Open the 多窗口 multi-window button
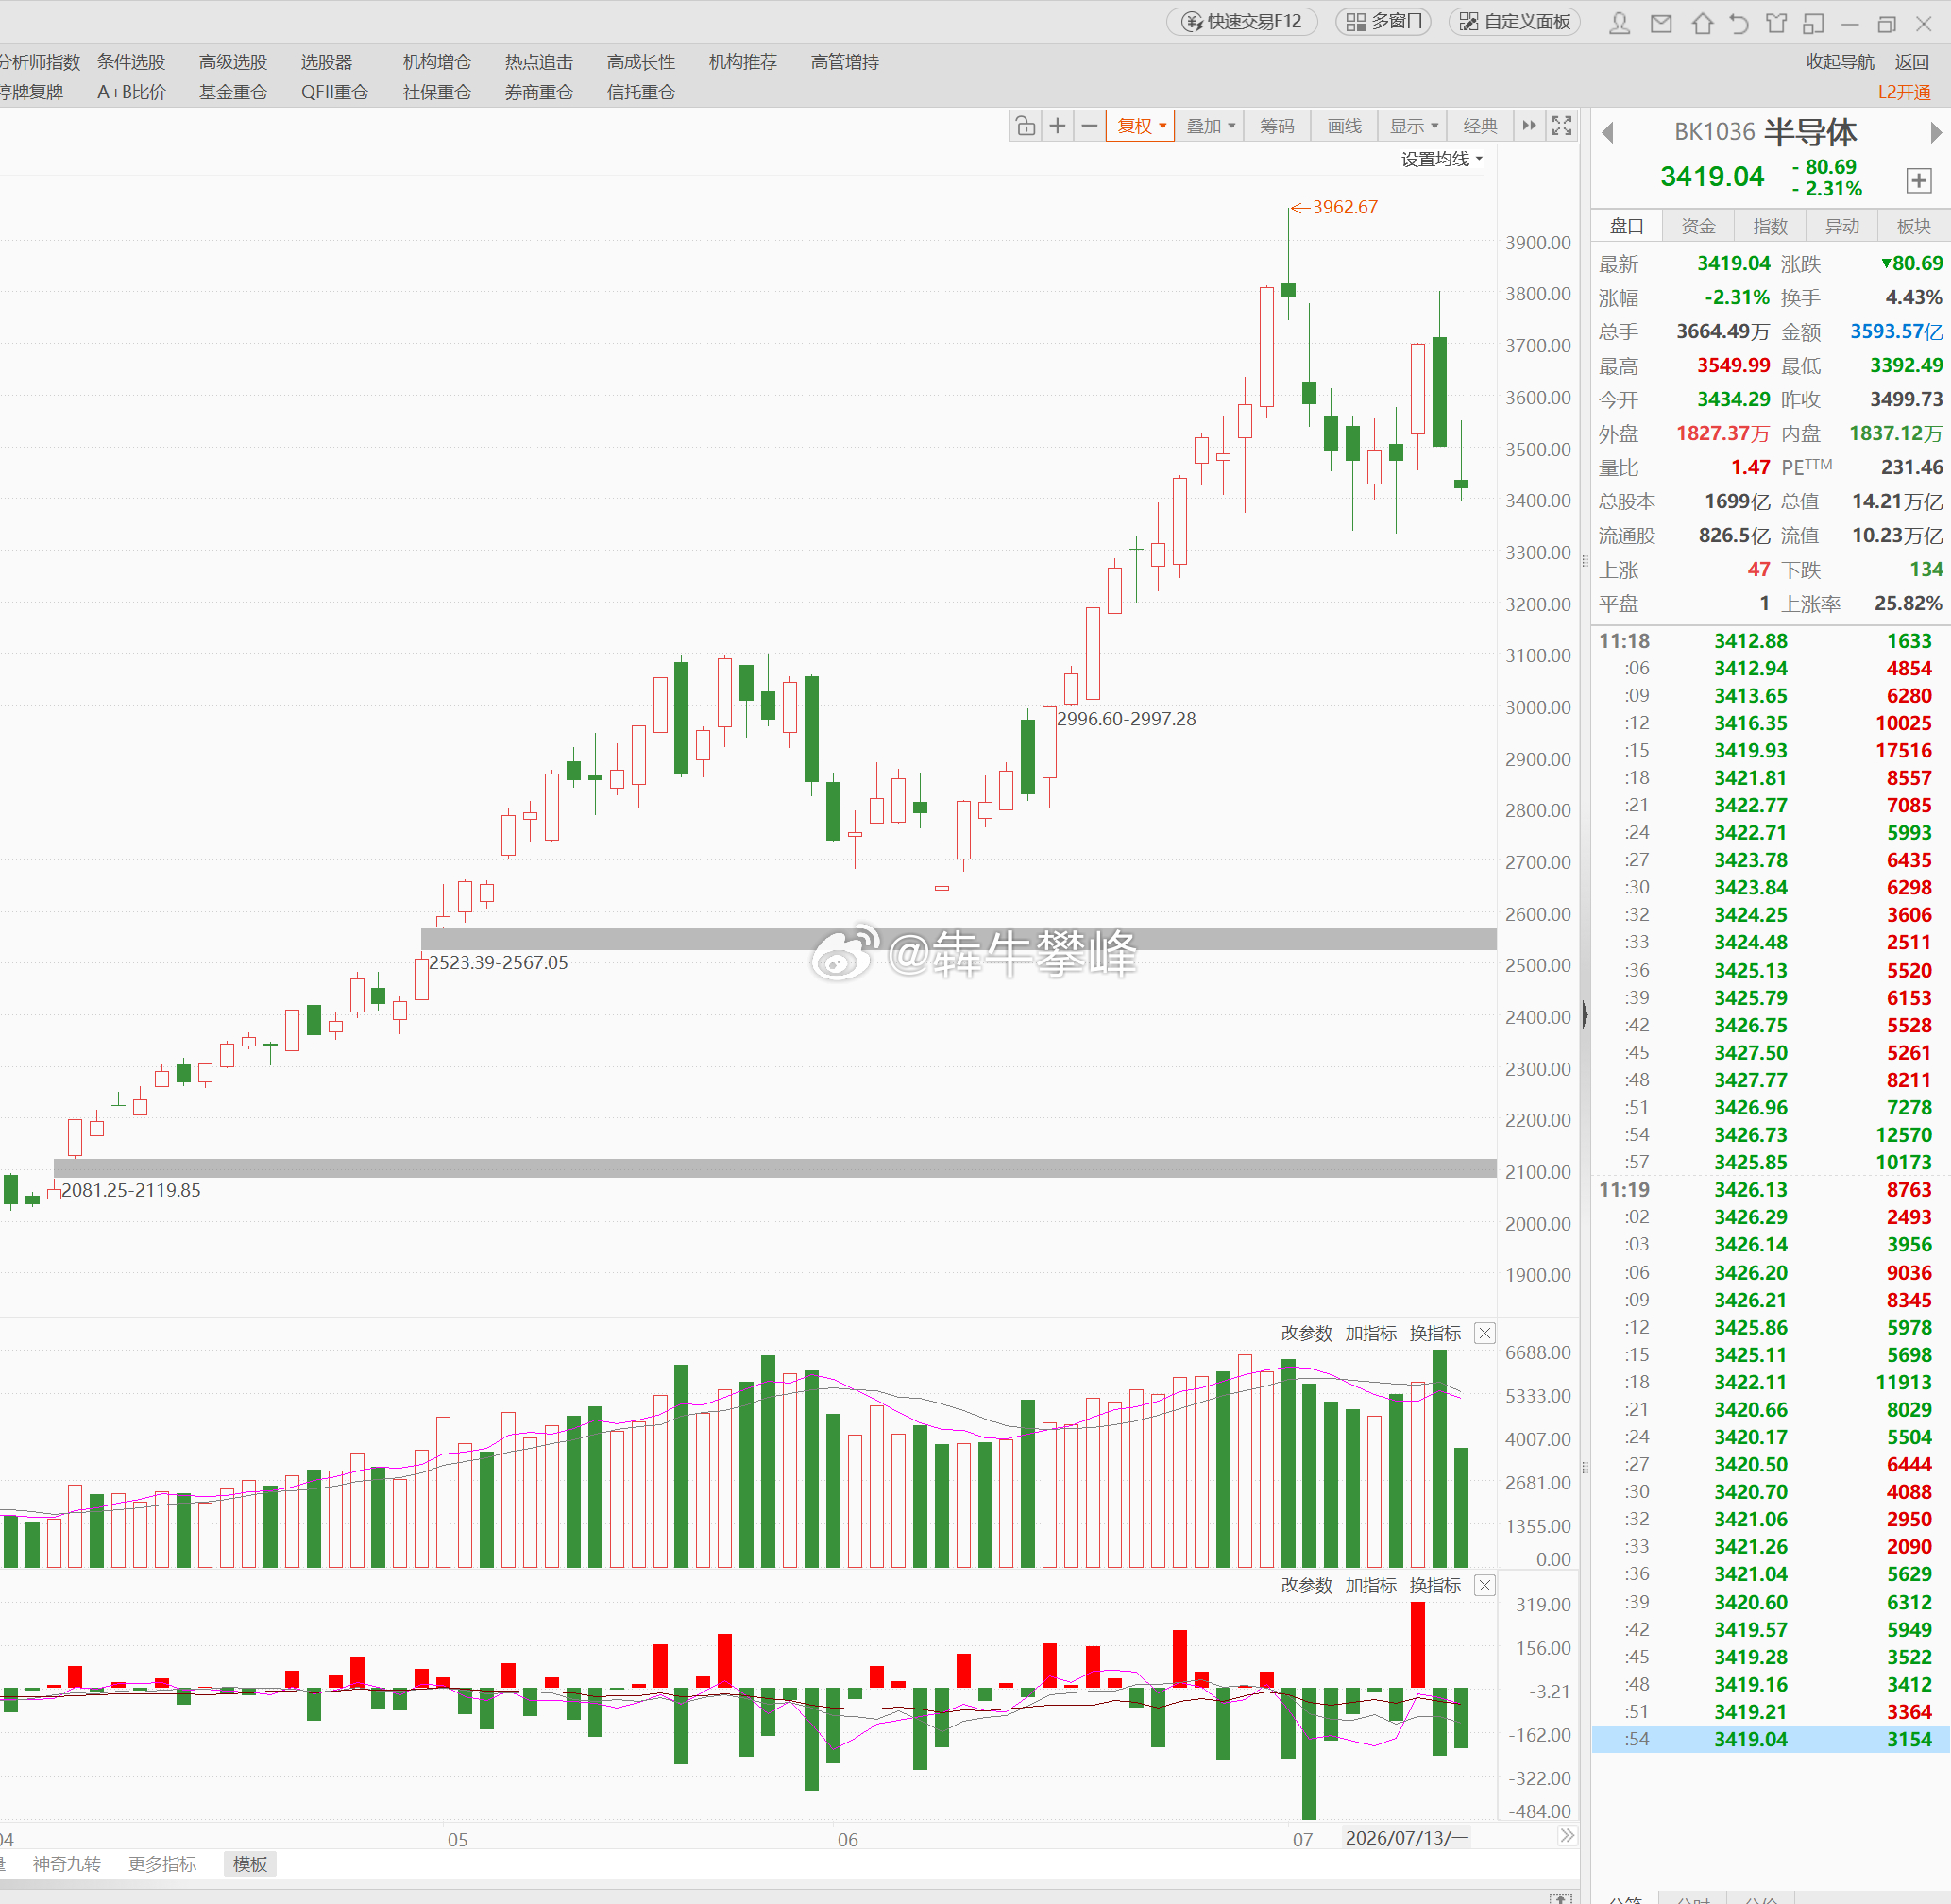This screenshot has height=1904, width=1951. pos(1384,22)
